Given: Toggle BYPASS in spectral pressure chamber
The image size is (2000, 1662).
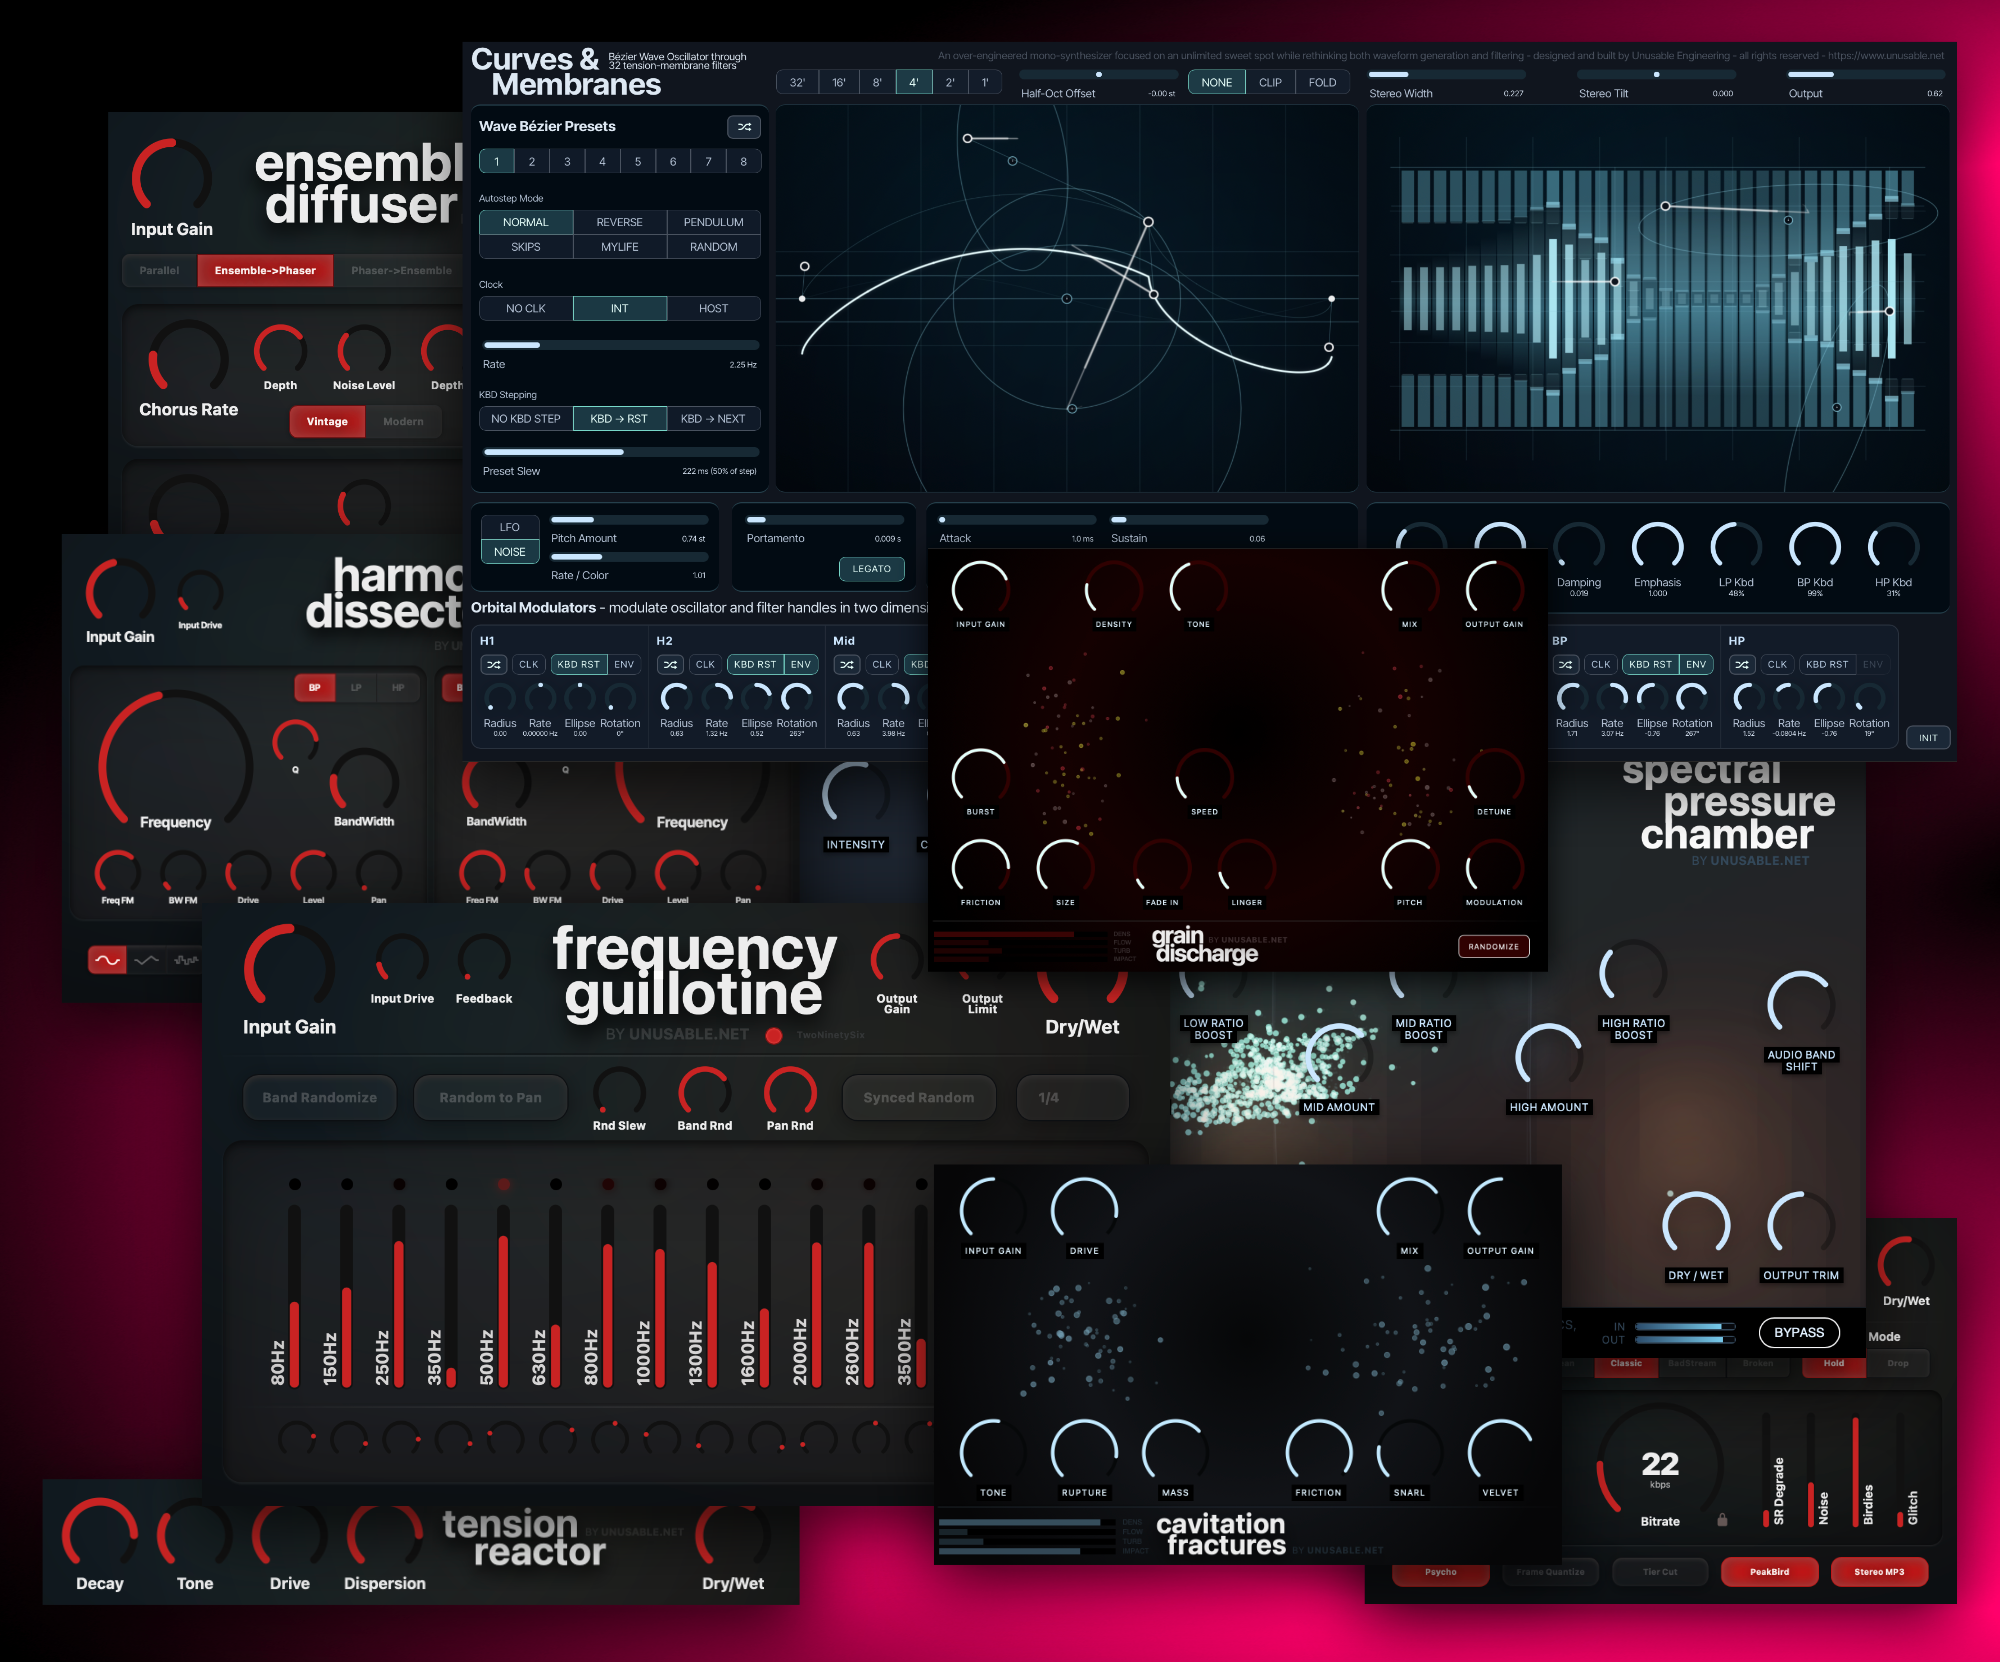Looking at the screenshot, I should tap(1799, 1332).
